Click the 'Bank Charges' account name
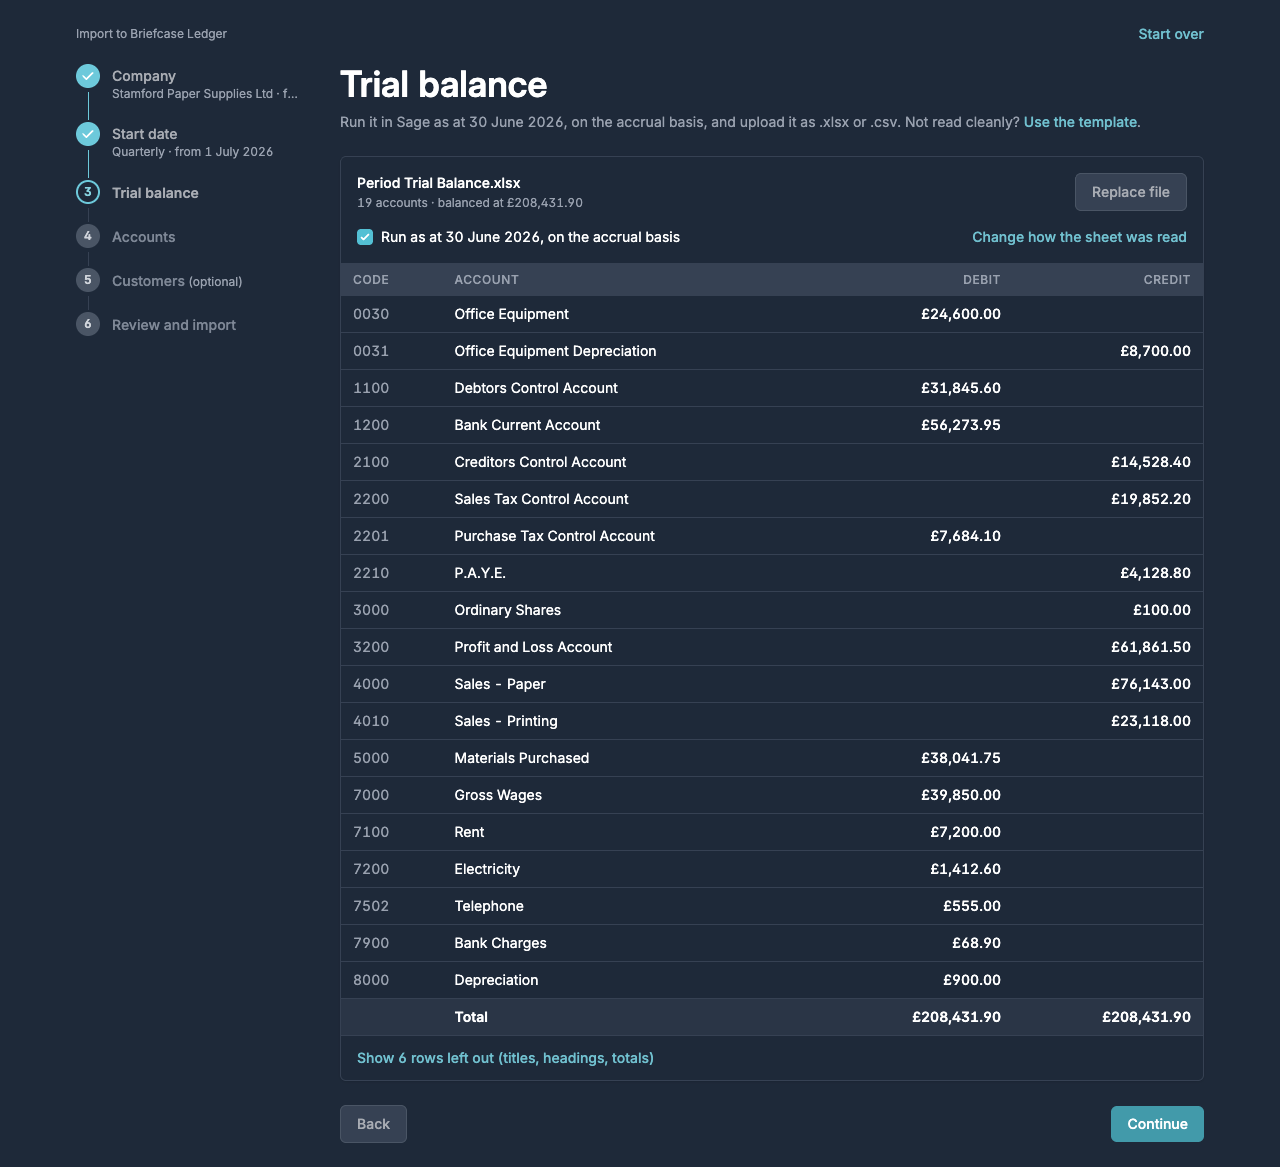The image size is (1280, 1167). coord(500,943)
